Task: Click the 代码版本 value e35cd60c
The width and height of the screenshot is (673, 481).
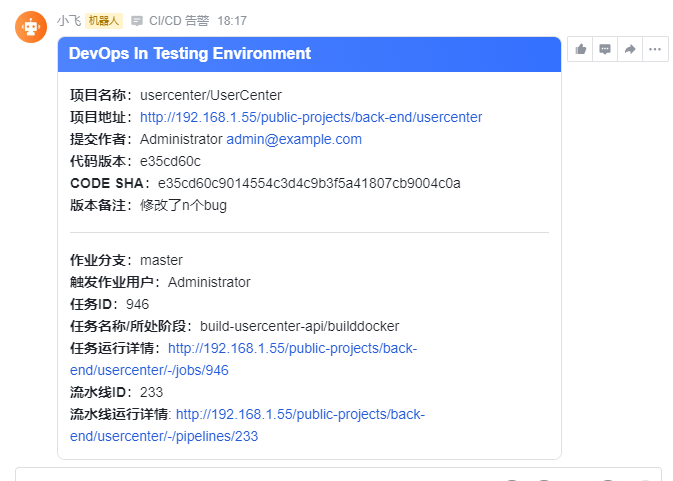Action: [170, 161]
